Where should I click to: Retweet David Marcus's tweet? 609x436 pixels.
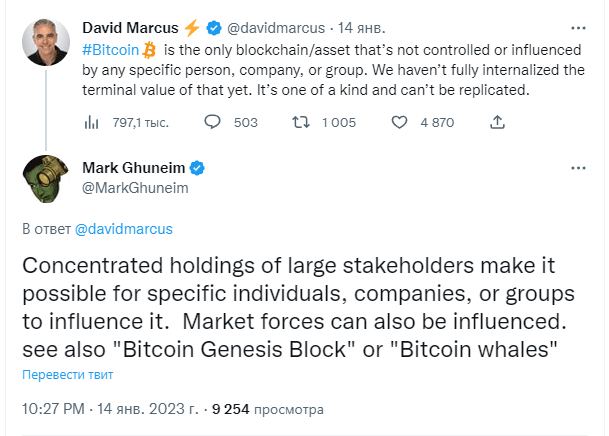[301, 122]
